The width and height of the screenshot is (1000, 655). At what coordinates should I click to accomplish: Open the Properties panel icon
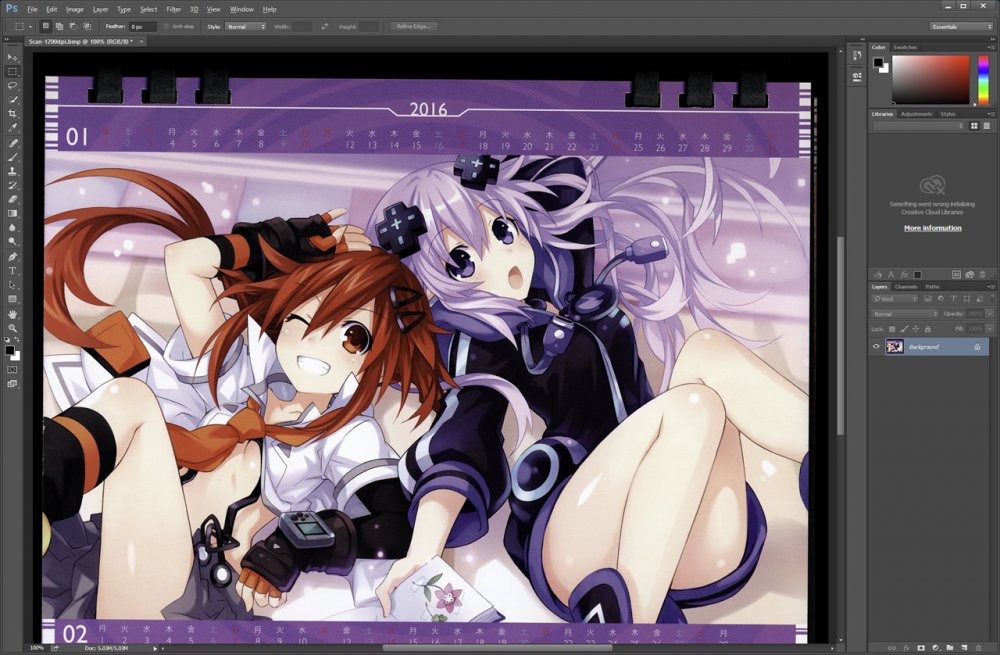(857, 76)
